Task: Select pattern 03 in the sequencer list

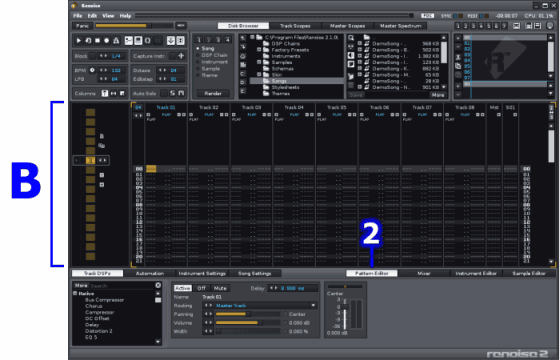Action: 467,55
